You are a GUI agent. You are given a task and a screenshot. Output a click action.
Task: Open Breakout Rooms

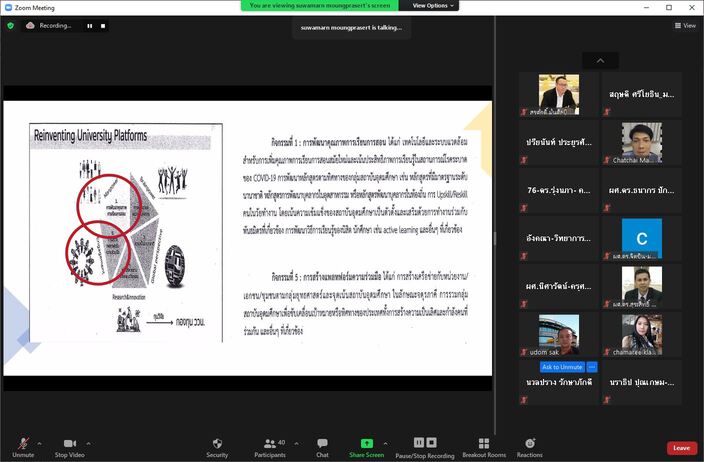point(484,448)
